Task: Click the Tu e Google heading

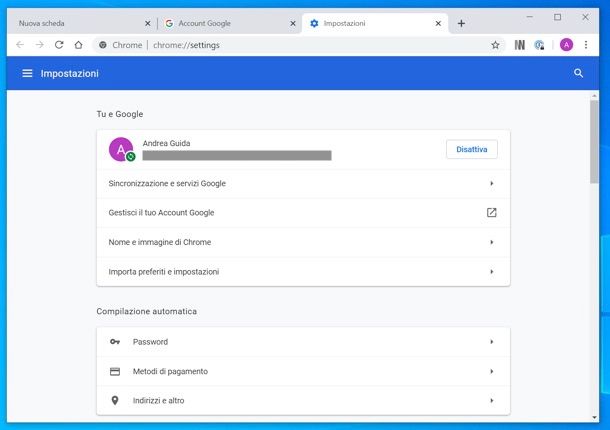Action: tap(120, 114)
